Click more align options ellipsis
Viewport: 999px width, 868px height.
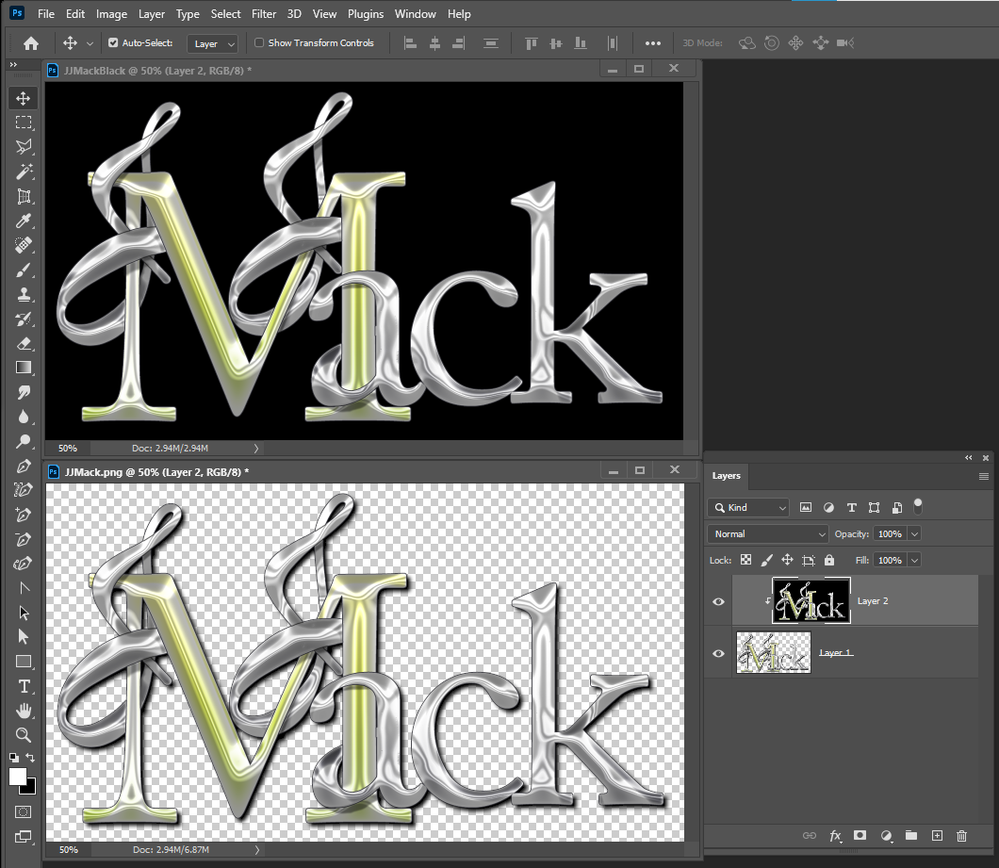652,43
